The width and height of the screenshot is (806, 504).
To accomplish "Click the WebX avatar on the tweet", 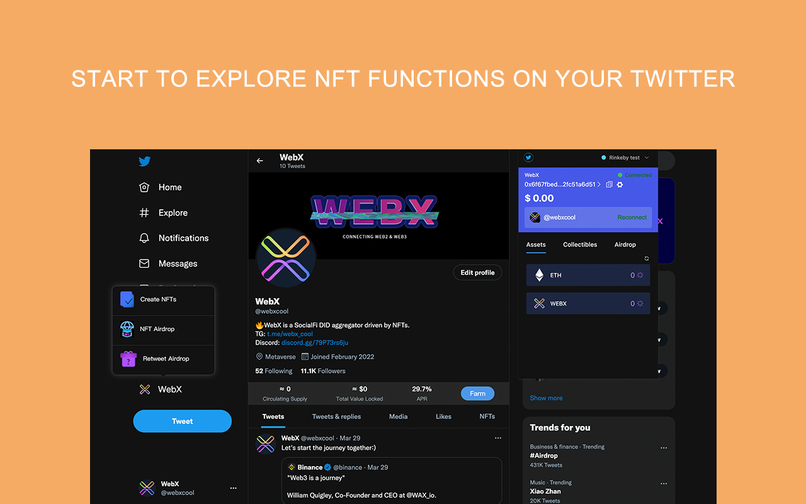I will click(x=266, y=444).
